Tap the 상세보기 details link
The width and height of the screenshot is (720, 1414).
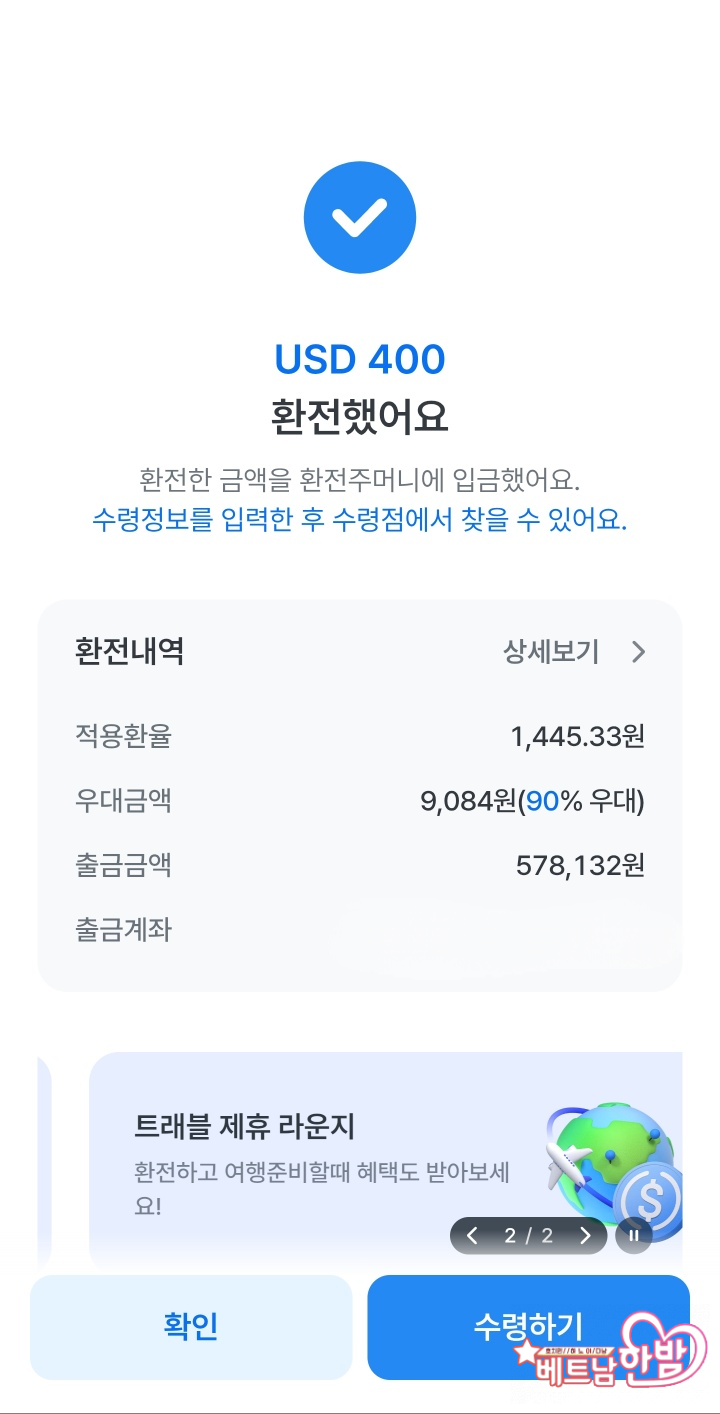551,653
